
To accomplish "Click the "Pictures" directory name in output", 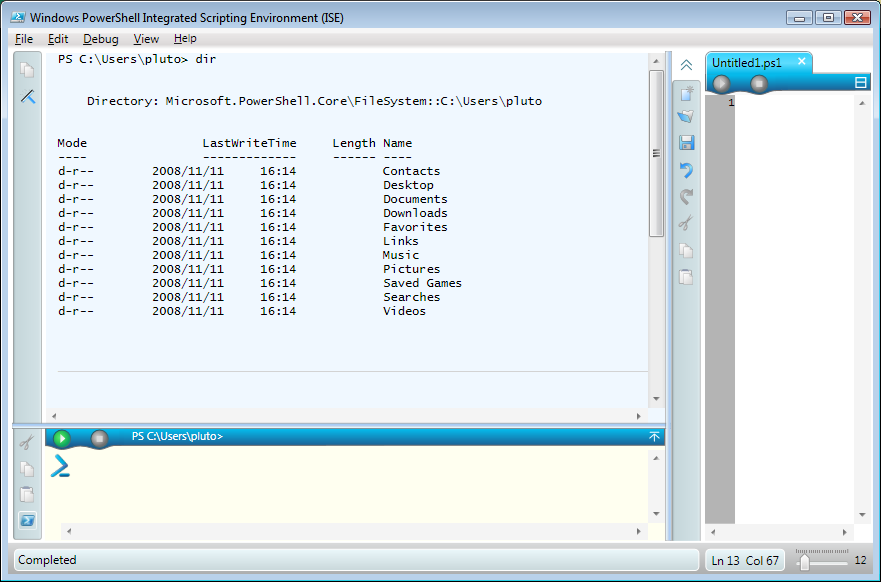I will click(411, 270).
